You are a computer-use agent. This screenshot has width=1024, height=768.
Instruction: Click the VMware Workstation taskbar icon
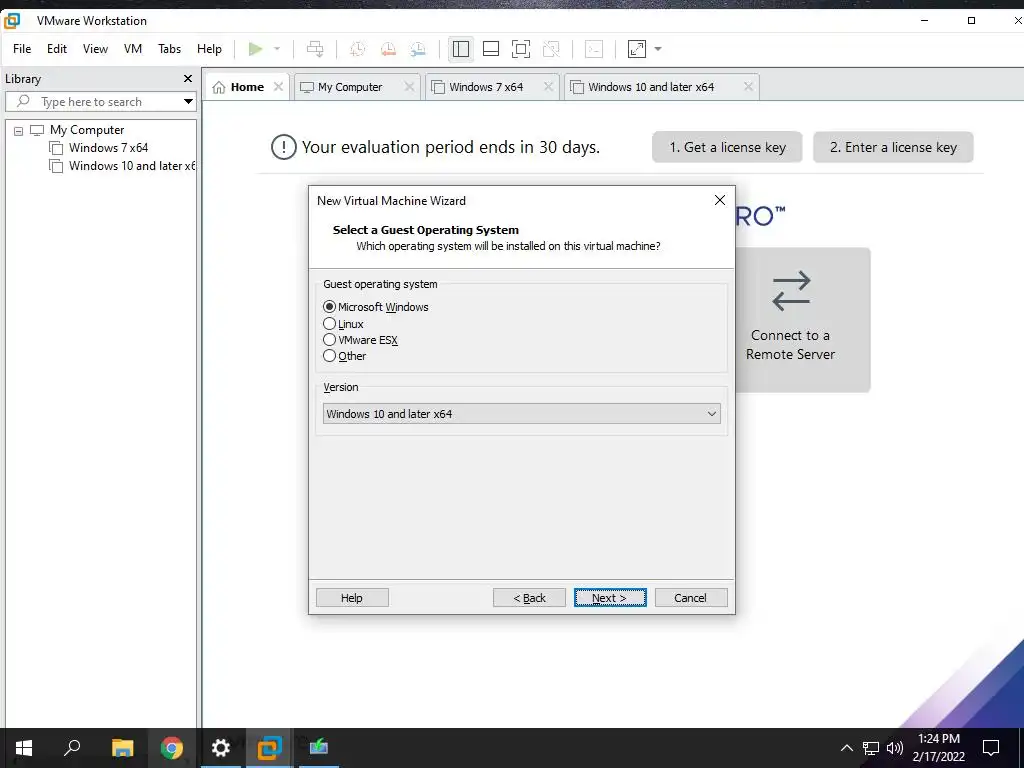[x=269, y=748]
